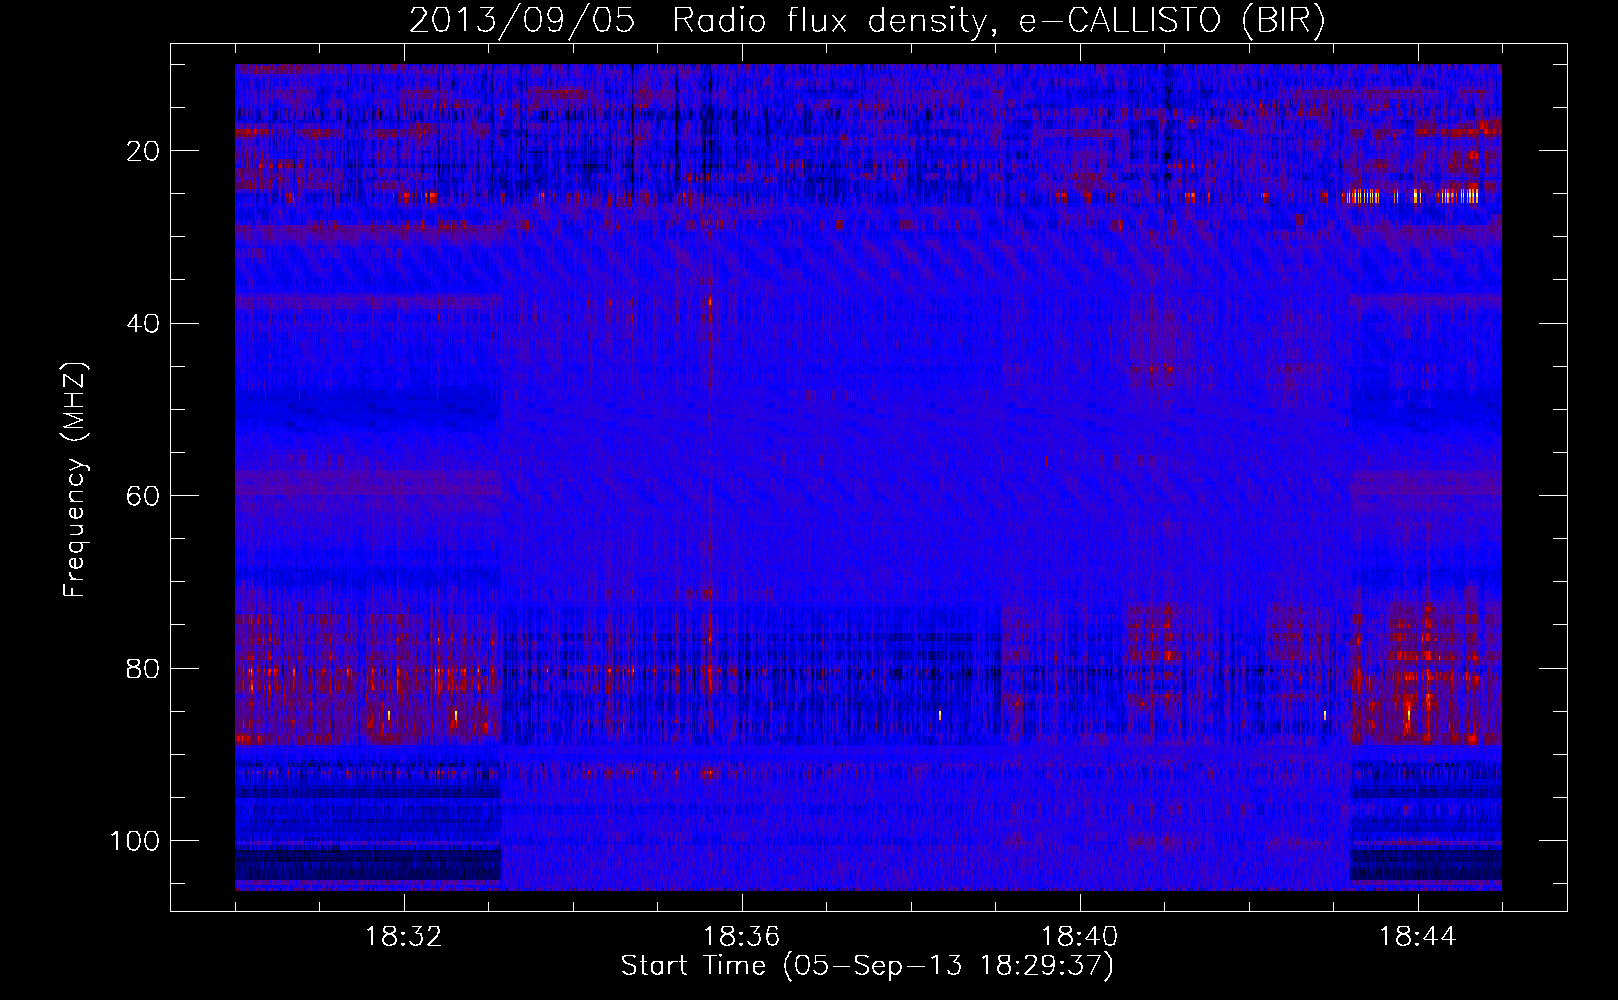Click the 40 frequency tick label
This screenshot has height=1000, width=1618.
(x=144, y=324)
